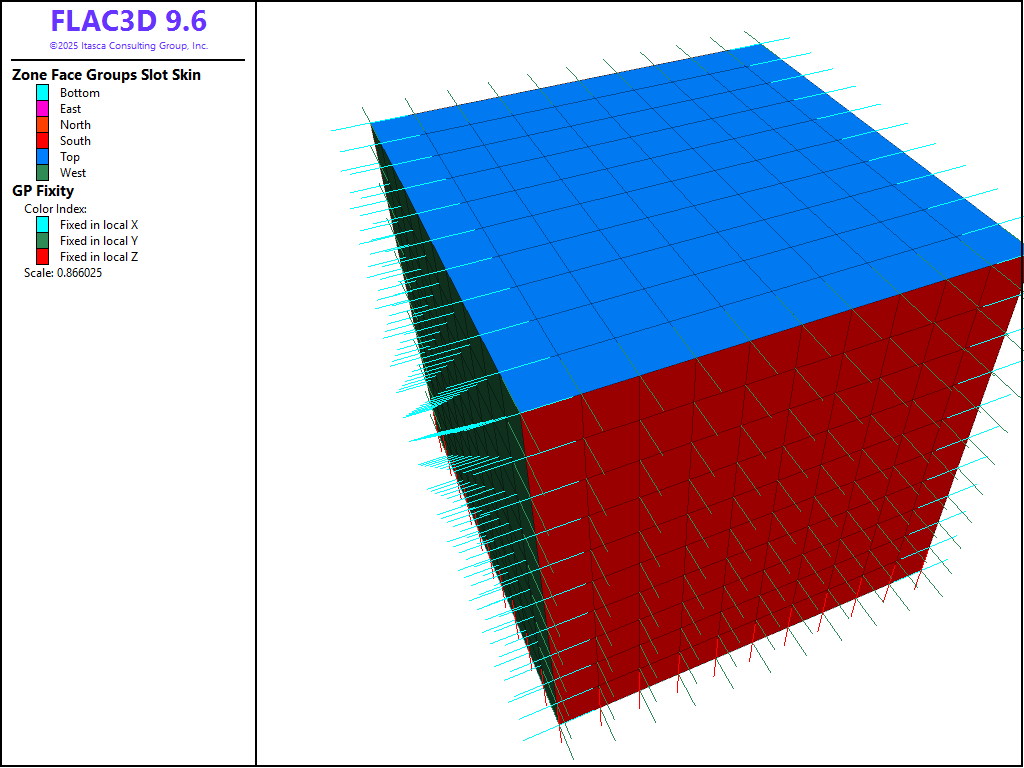Click the FLAC3D 9.6 title text
The width and height of the screenshot is (1024, 768).
pyautogui.click(x=128, y=22)
